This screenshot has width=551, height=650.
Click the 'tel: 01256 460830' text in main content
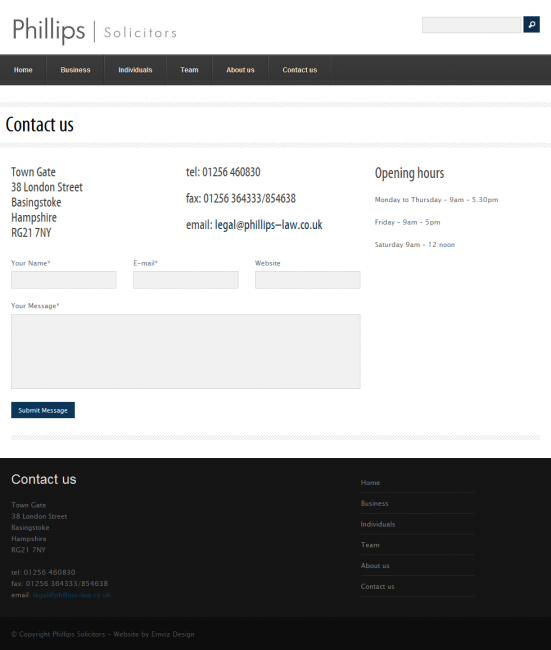click(223, 172)
